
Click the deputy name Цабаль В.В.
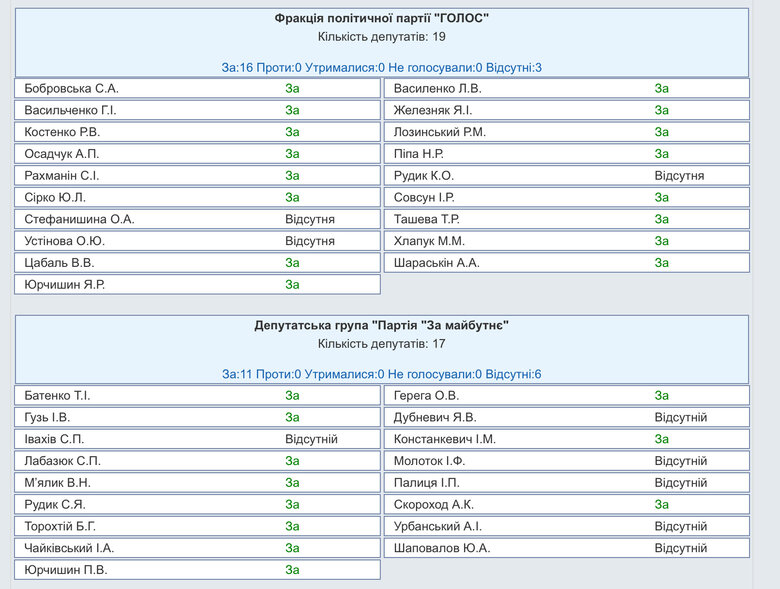59,263
